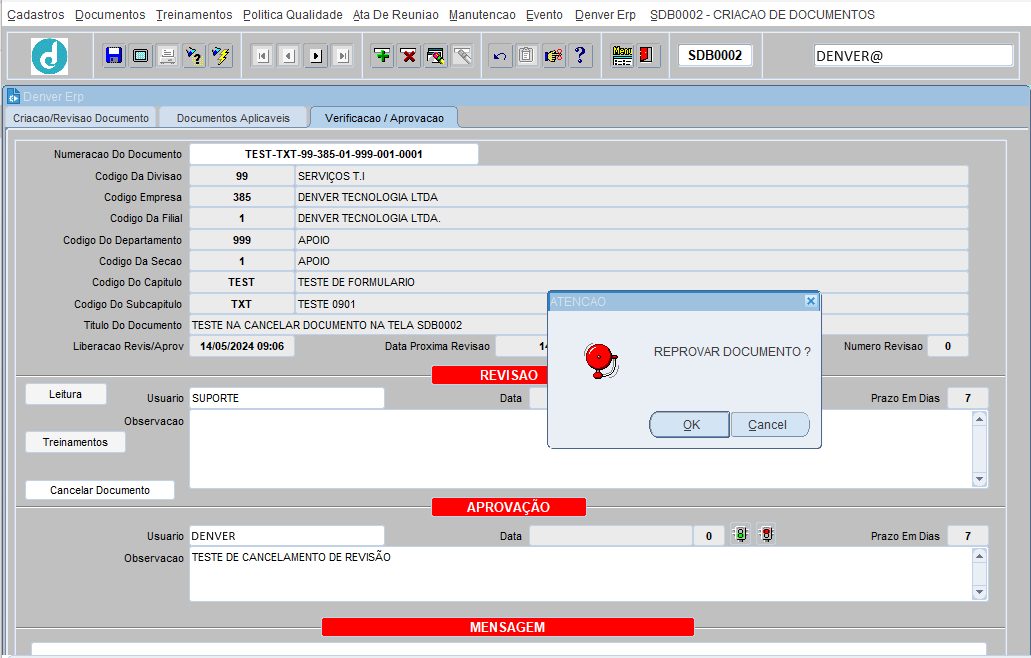Click the pointing hand toolbar icon

click(x=554, y=56)
